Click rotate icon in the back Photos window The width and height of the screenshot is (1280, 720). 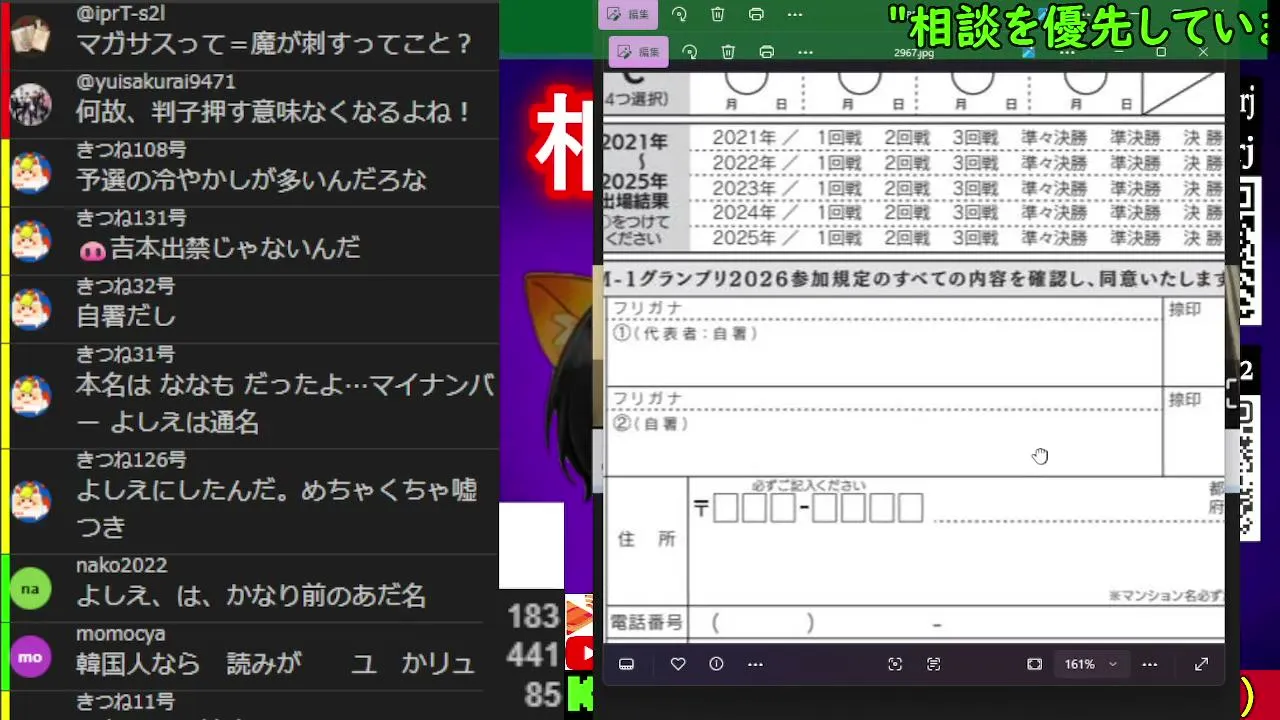coord(679,14)
